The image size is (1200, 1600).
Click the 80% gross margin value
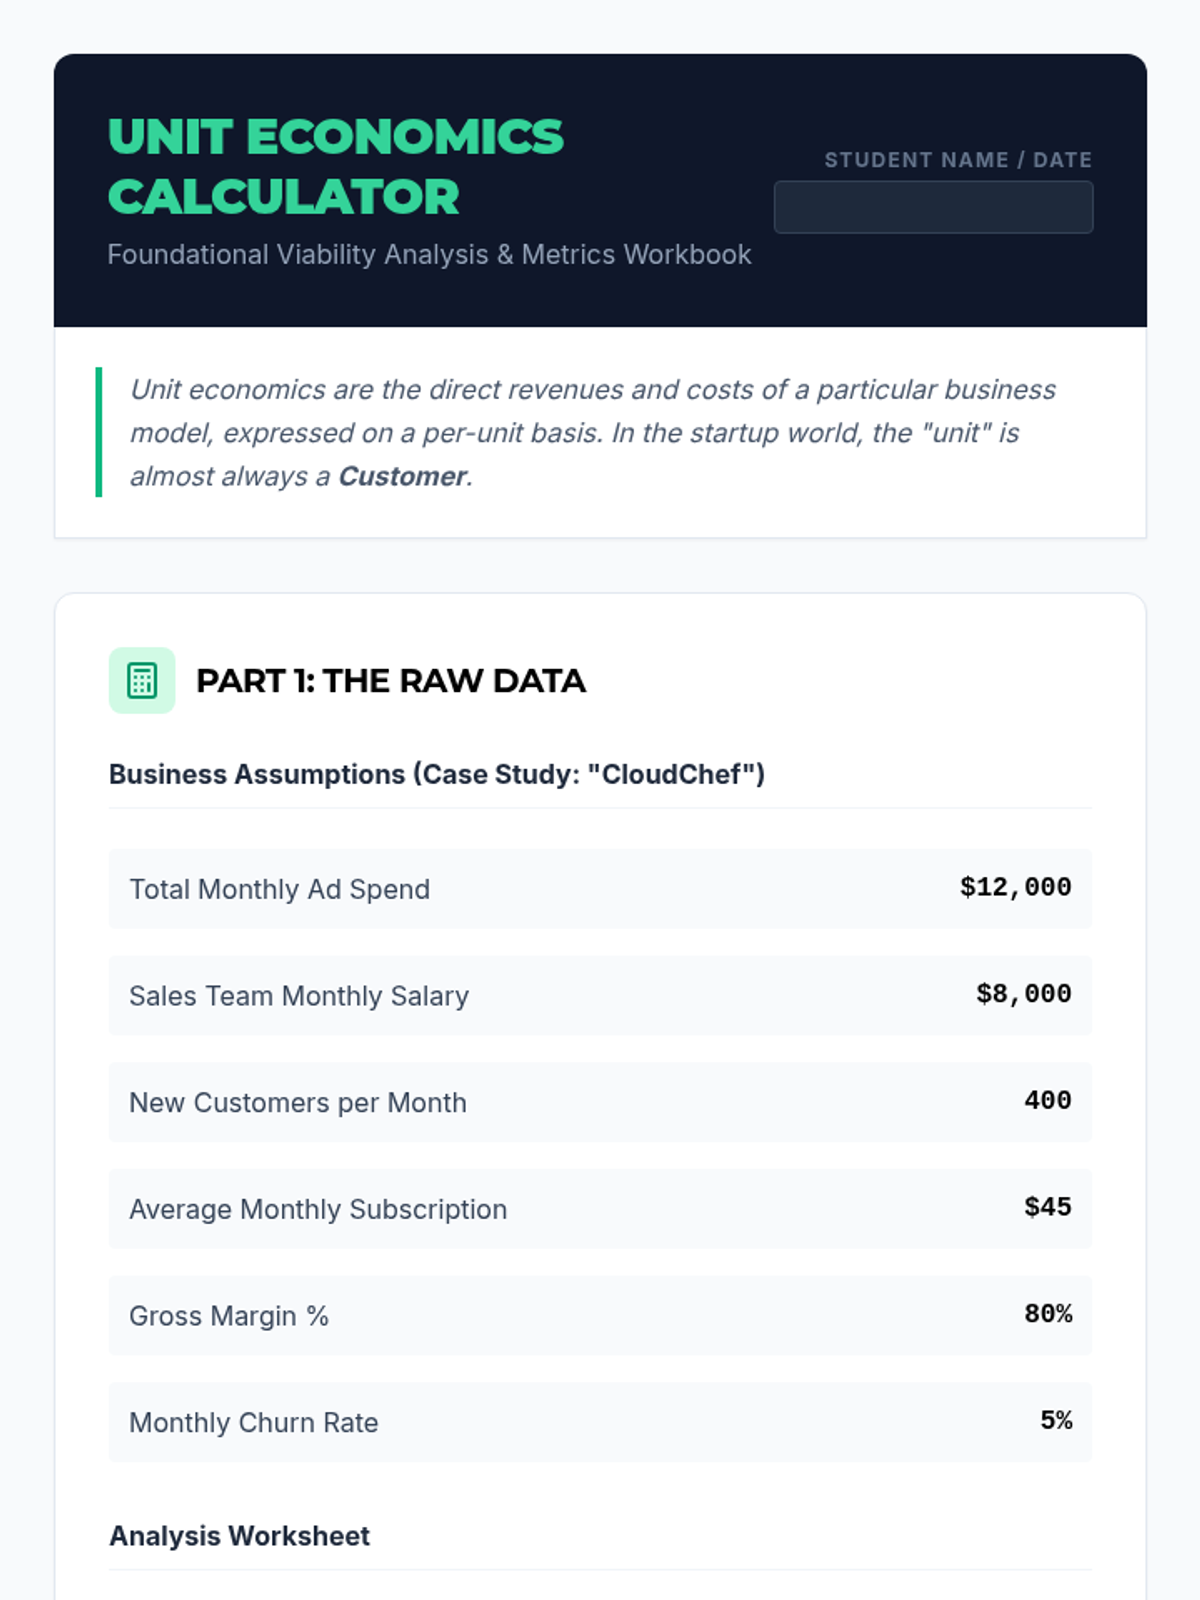coord(1047,1314)
